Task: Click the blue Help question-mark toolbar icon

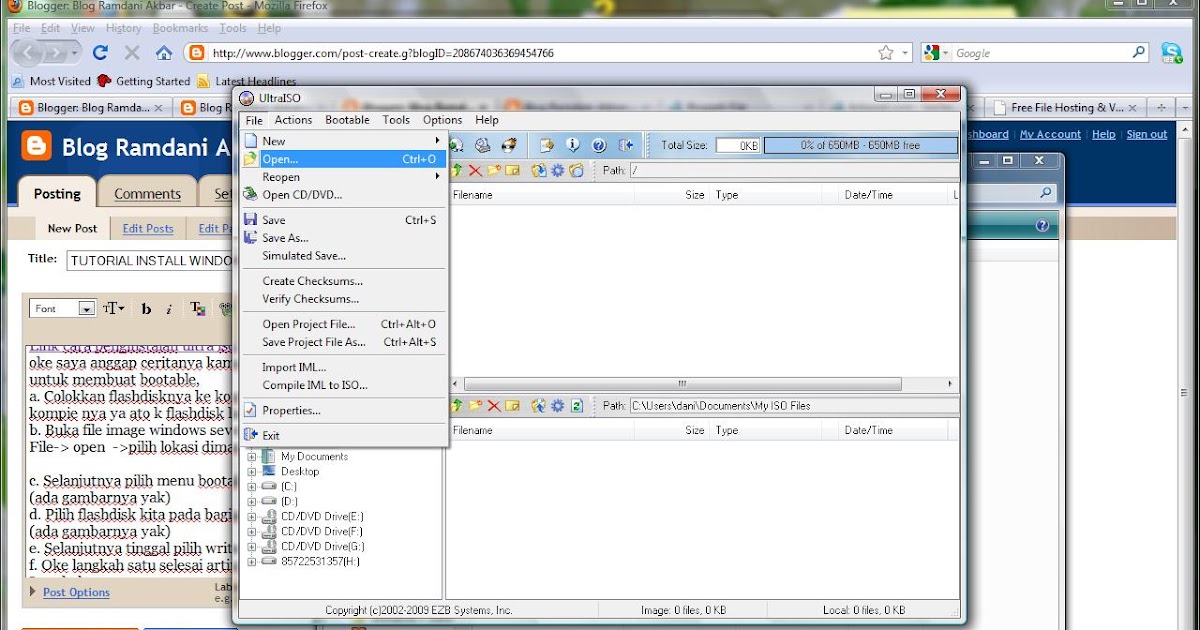Action: pos(599,146)
